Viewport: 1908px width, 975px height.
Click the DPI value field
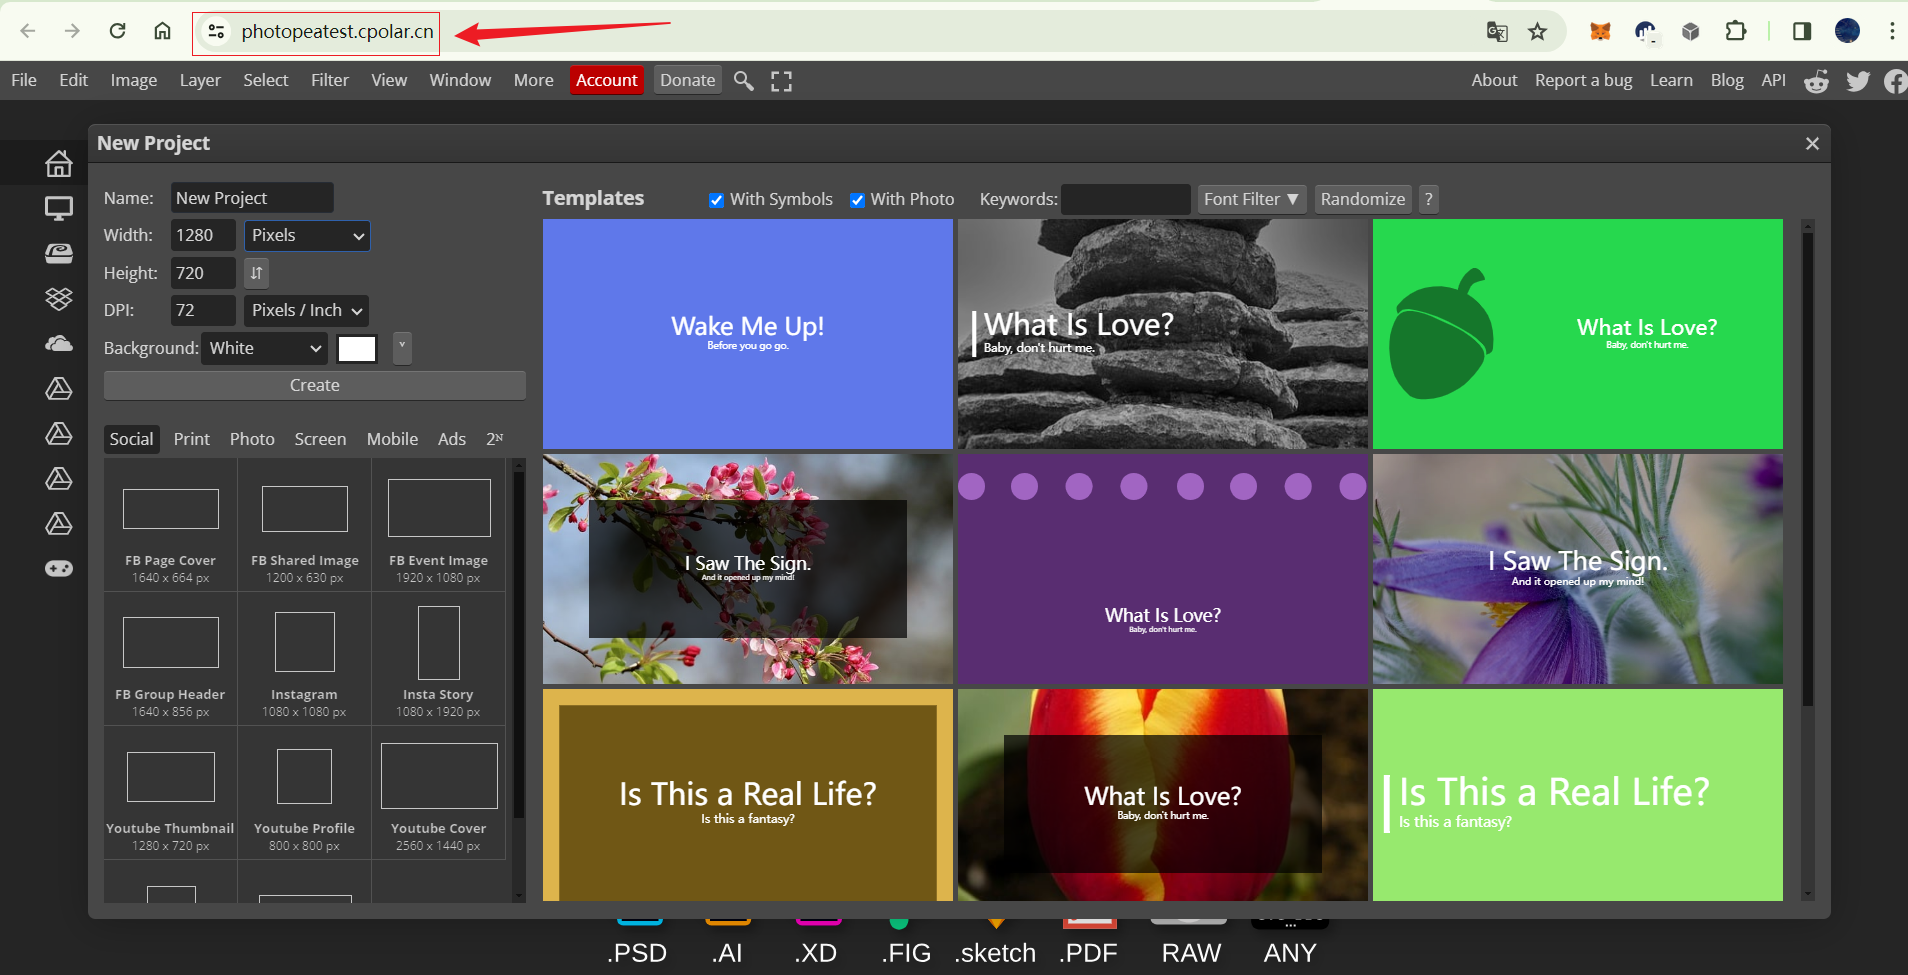[x=203, y=310]
